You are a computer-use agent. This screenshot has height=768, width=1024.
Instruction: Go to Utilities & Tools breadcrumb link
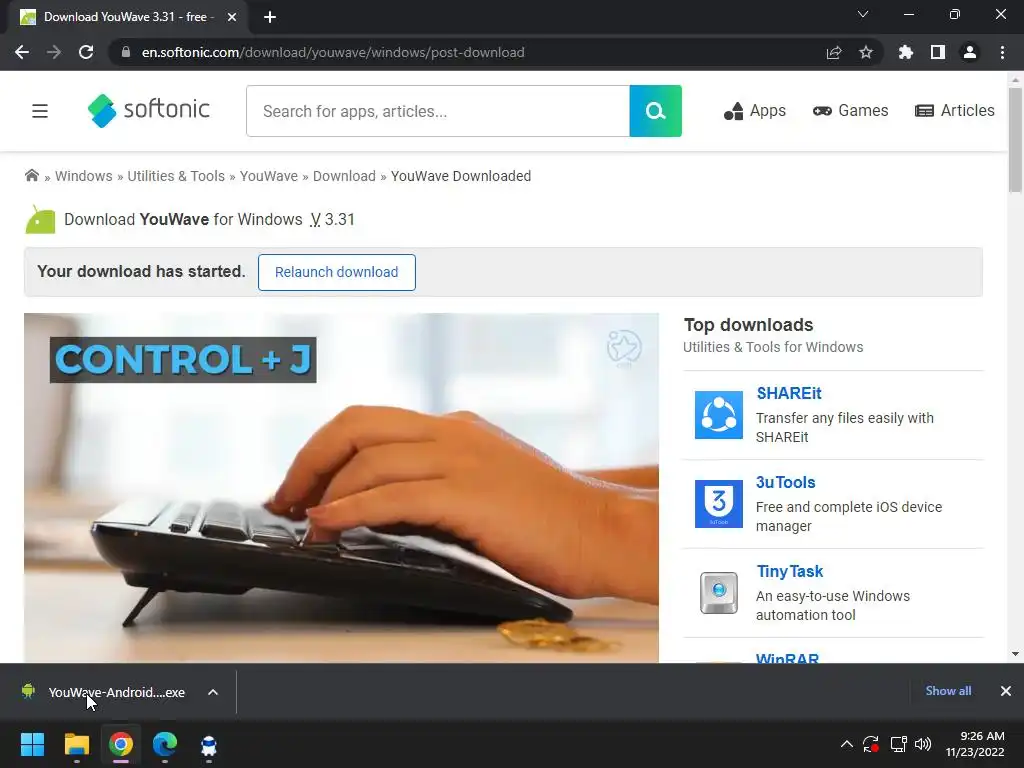click(176, 176)
